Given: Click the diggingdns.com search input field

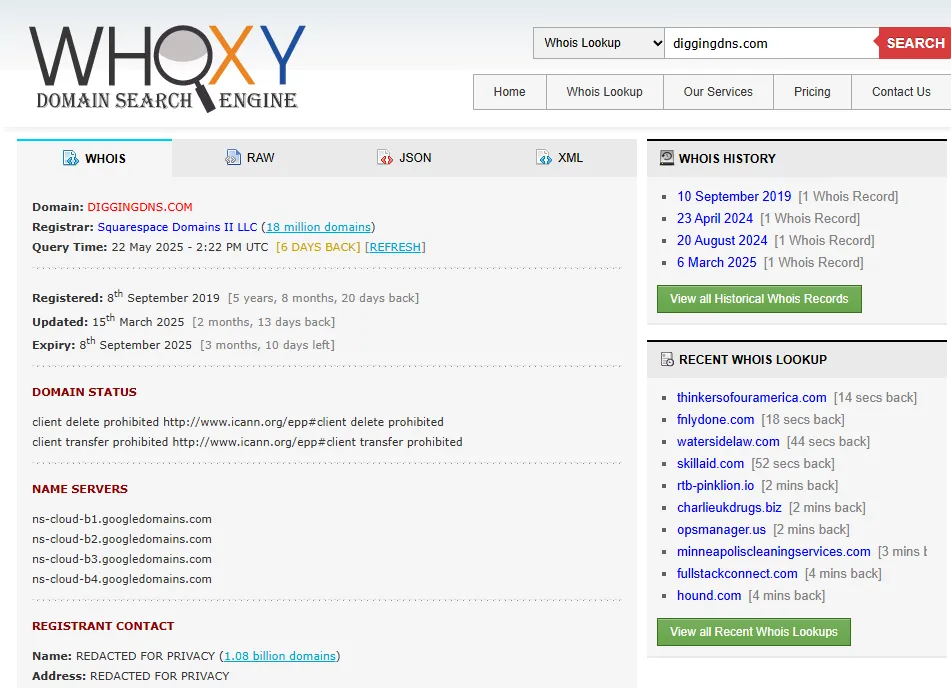Looking at the screenshot, I should [771, 43].
